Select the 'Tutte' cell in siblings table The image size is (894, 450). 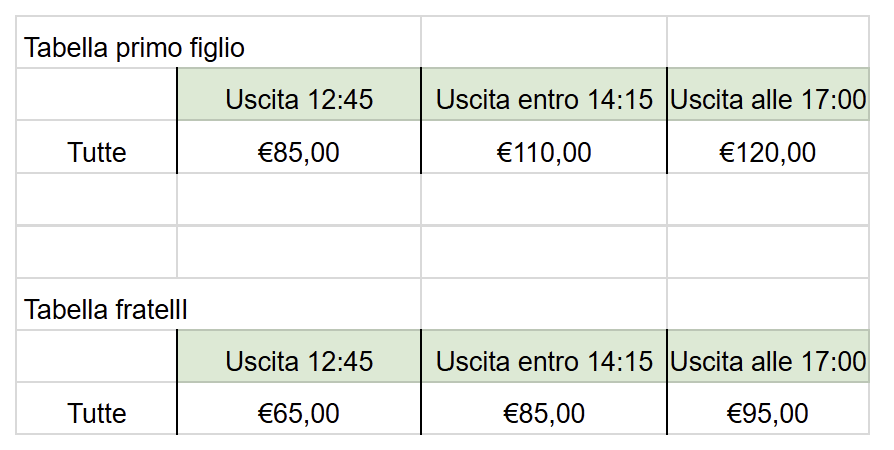coord(97,413)
